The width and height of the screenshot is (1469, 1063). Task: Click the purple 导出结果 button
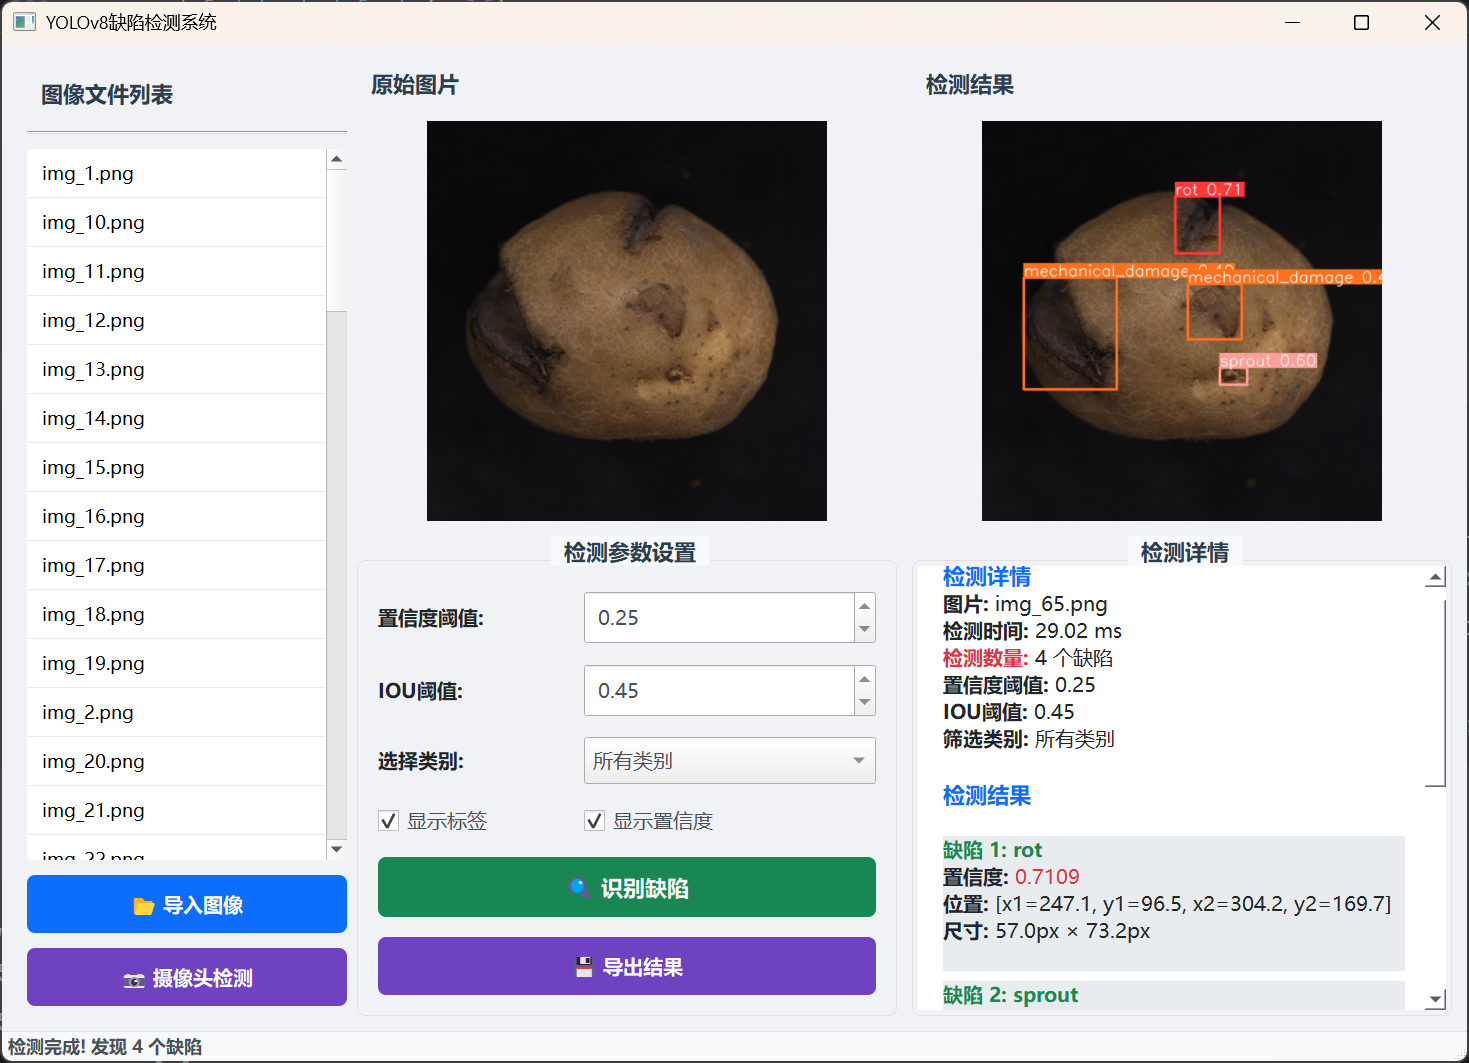[627, 966]
